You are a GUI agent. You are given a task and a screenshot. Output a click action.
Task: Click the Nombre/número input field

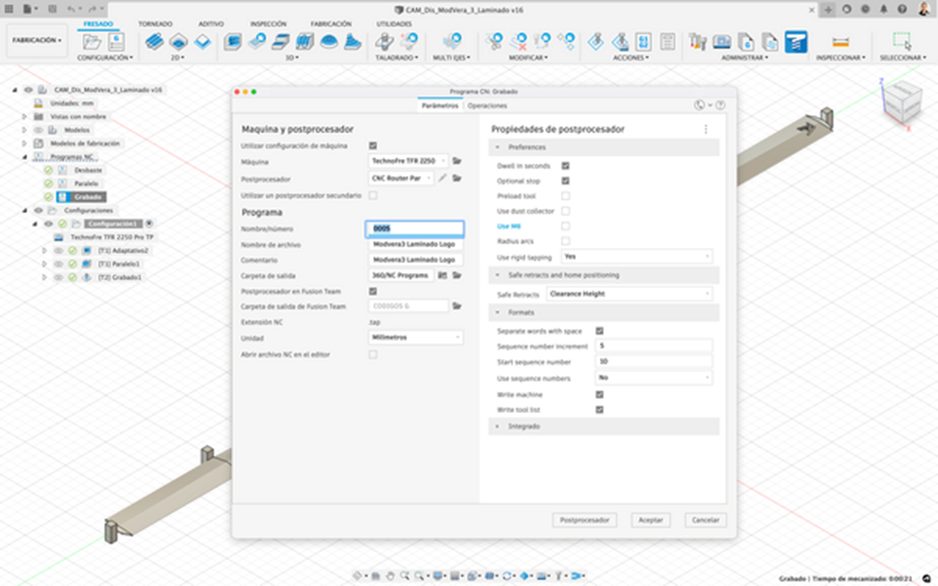click(415, 228)
